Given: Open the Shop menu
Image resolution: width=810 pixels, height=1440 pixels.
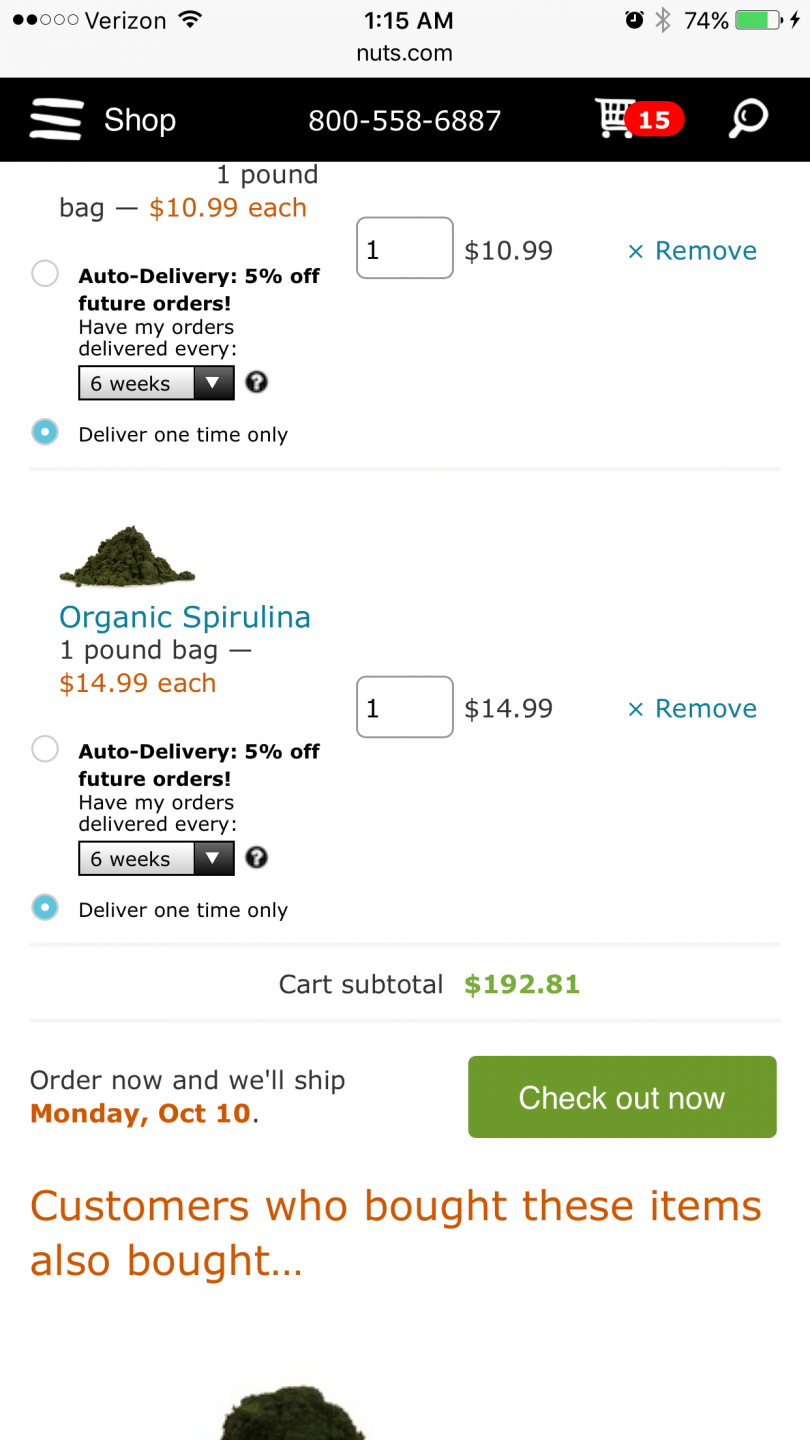Looking at the screenshot, I should (140, 120).
